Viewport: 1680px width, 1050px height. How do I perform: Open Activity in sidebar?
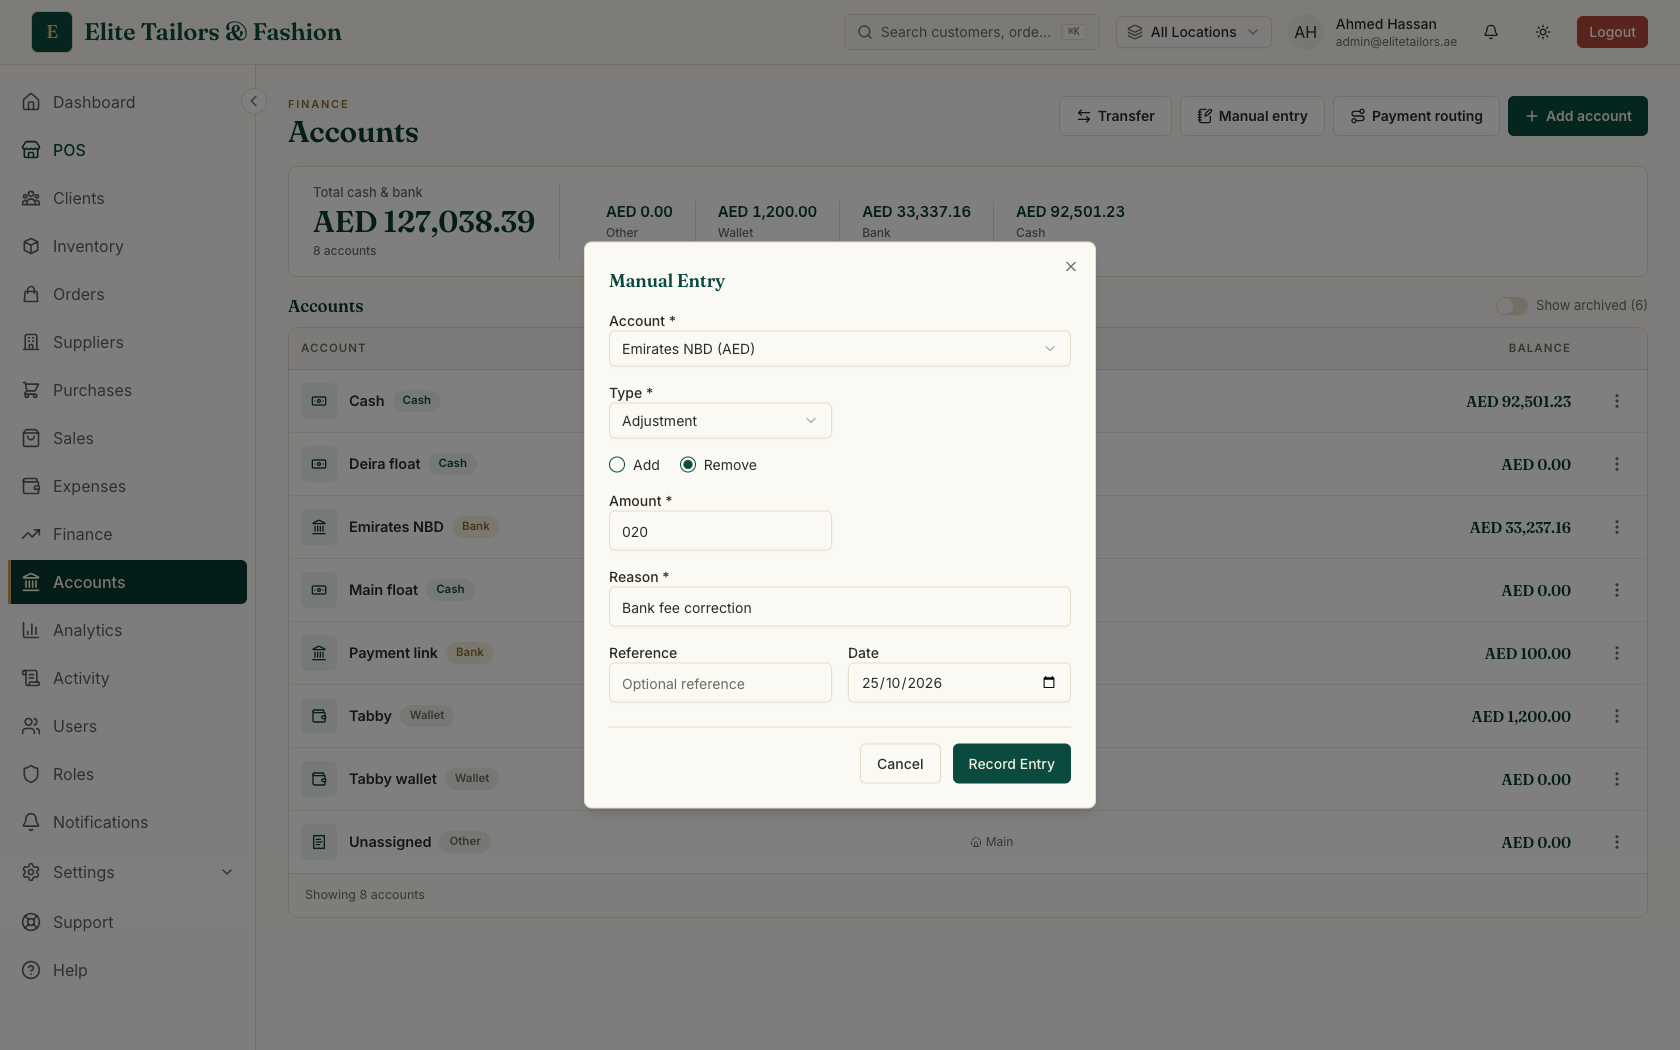[x=128, y=678]
